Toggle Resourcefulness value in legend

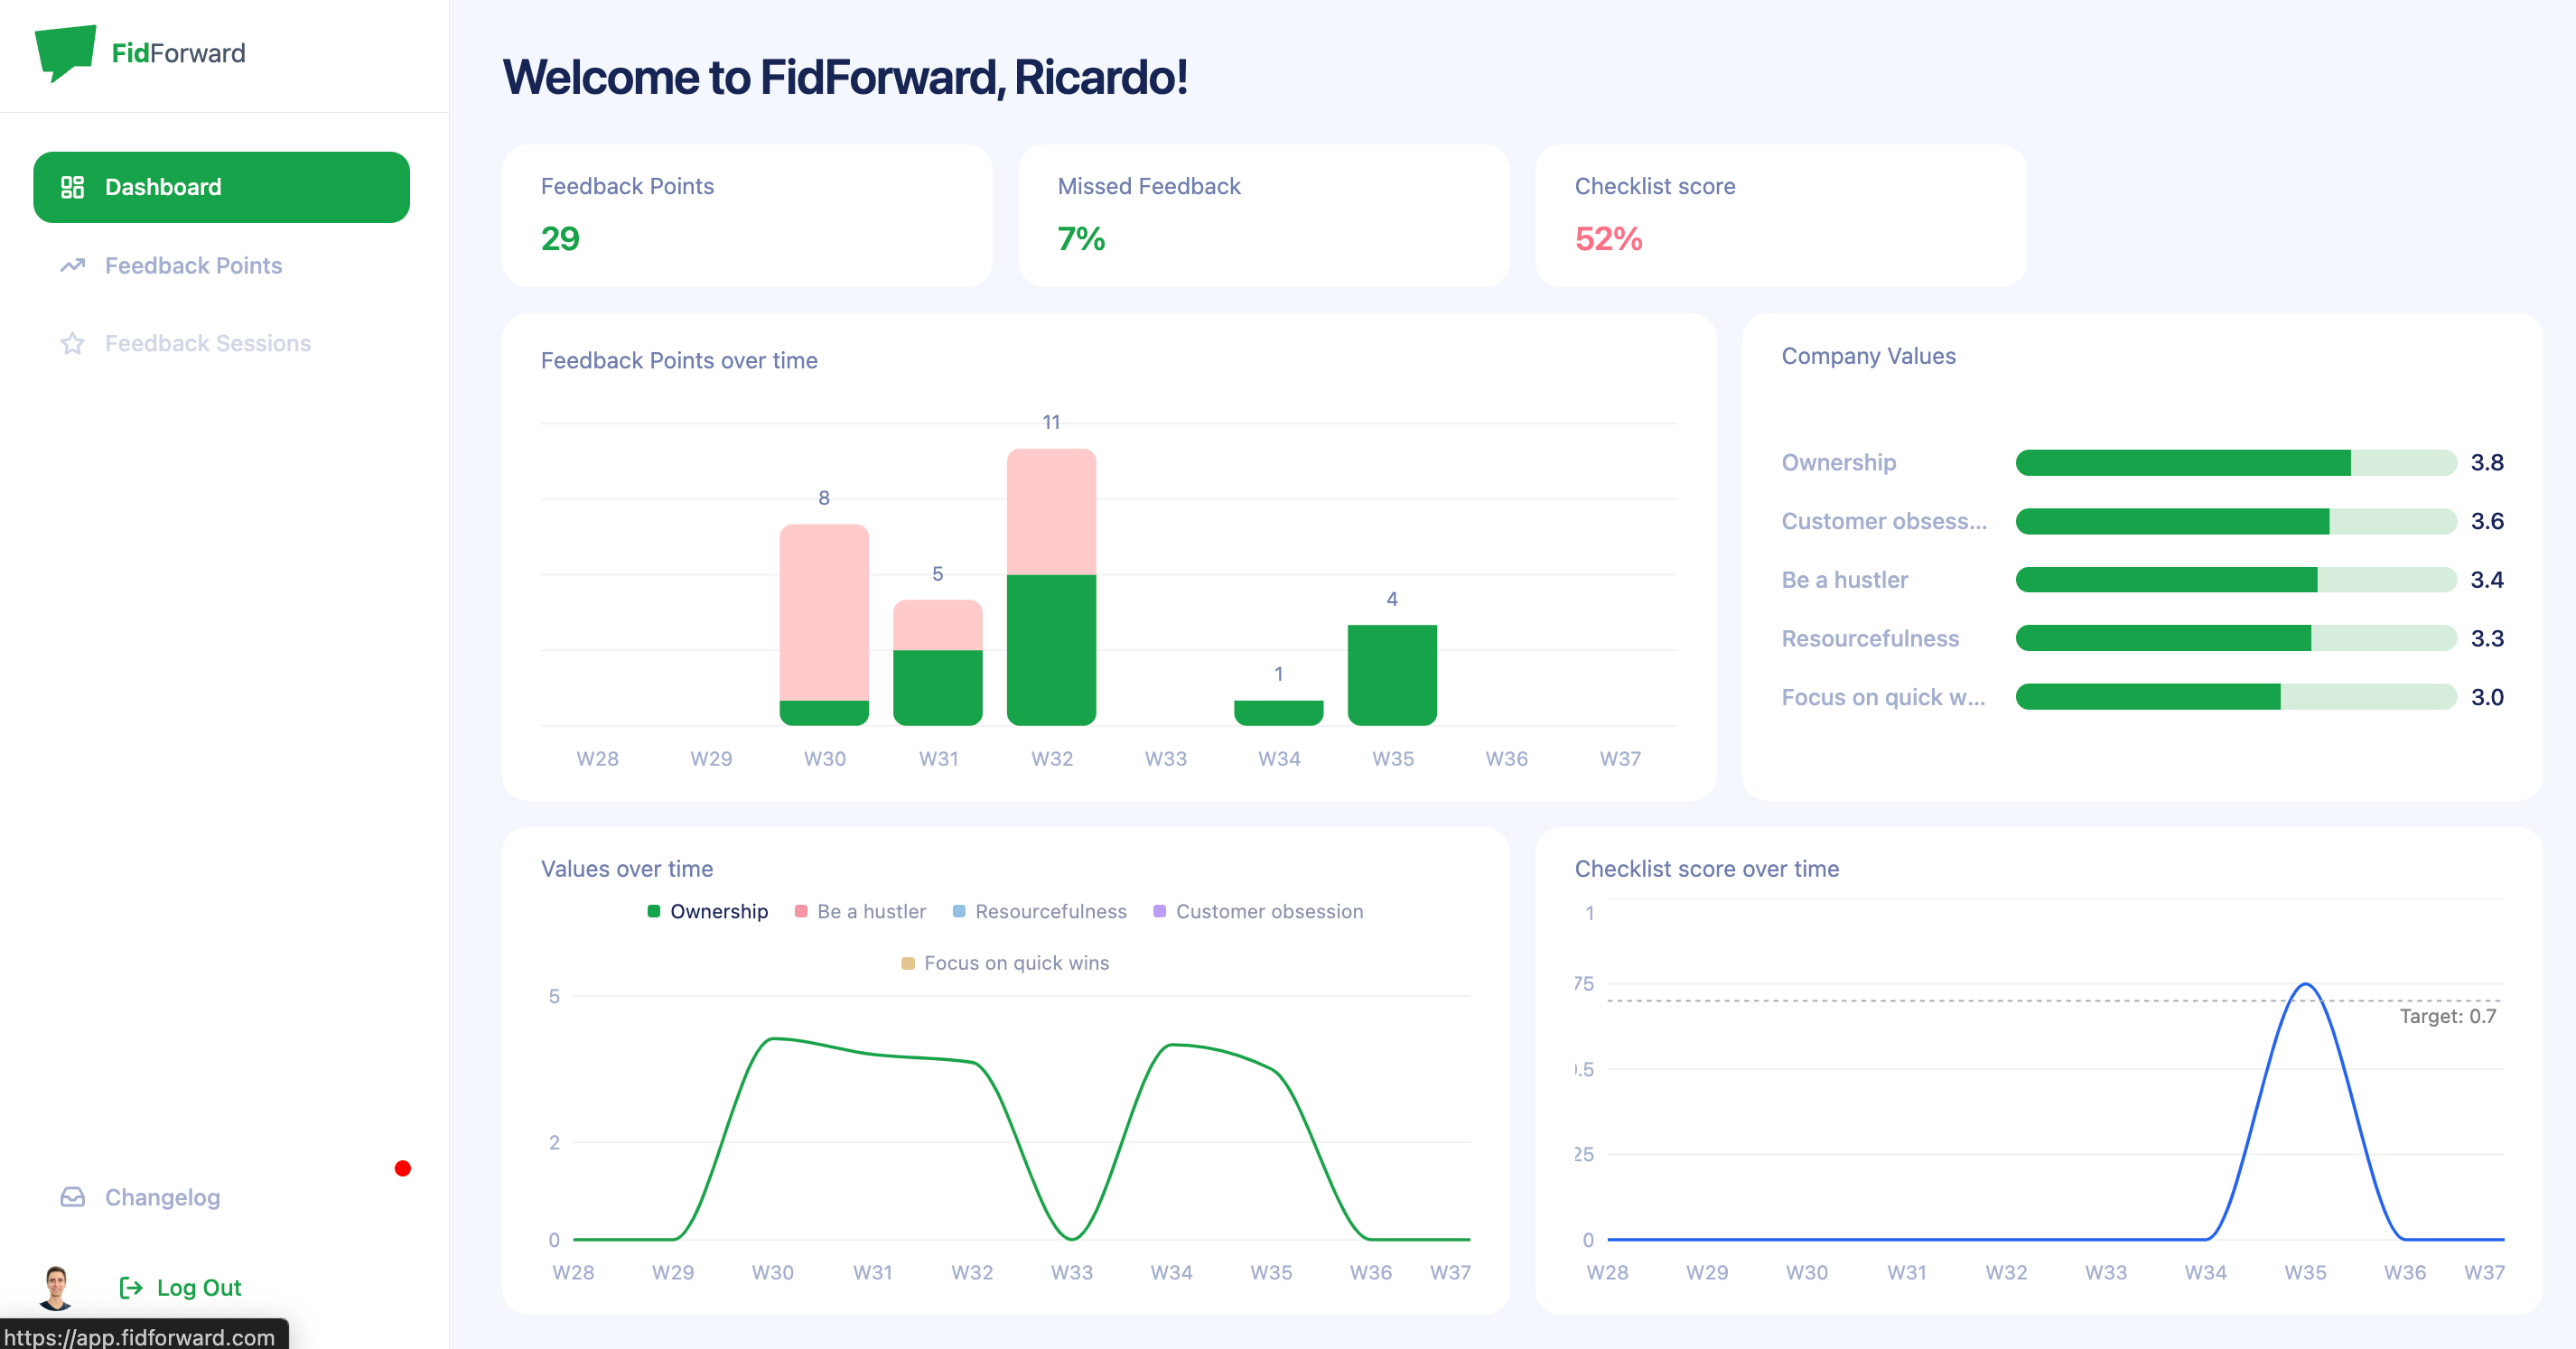point(1044,911)
